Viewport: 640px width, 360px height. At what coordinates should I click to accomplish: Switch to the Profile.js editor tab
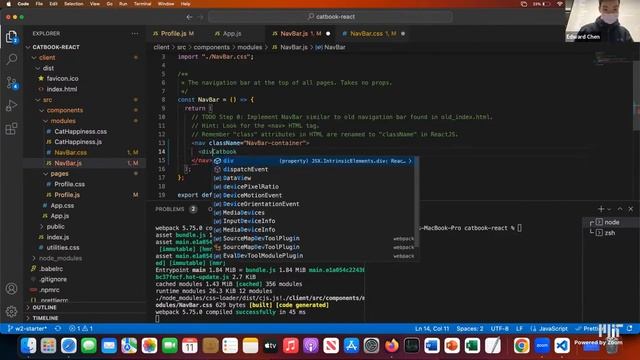[x=173, y=33]
